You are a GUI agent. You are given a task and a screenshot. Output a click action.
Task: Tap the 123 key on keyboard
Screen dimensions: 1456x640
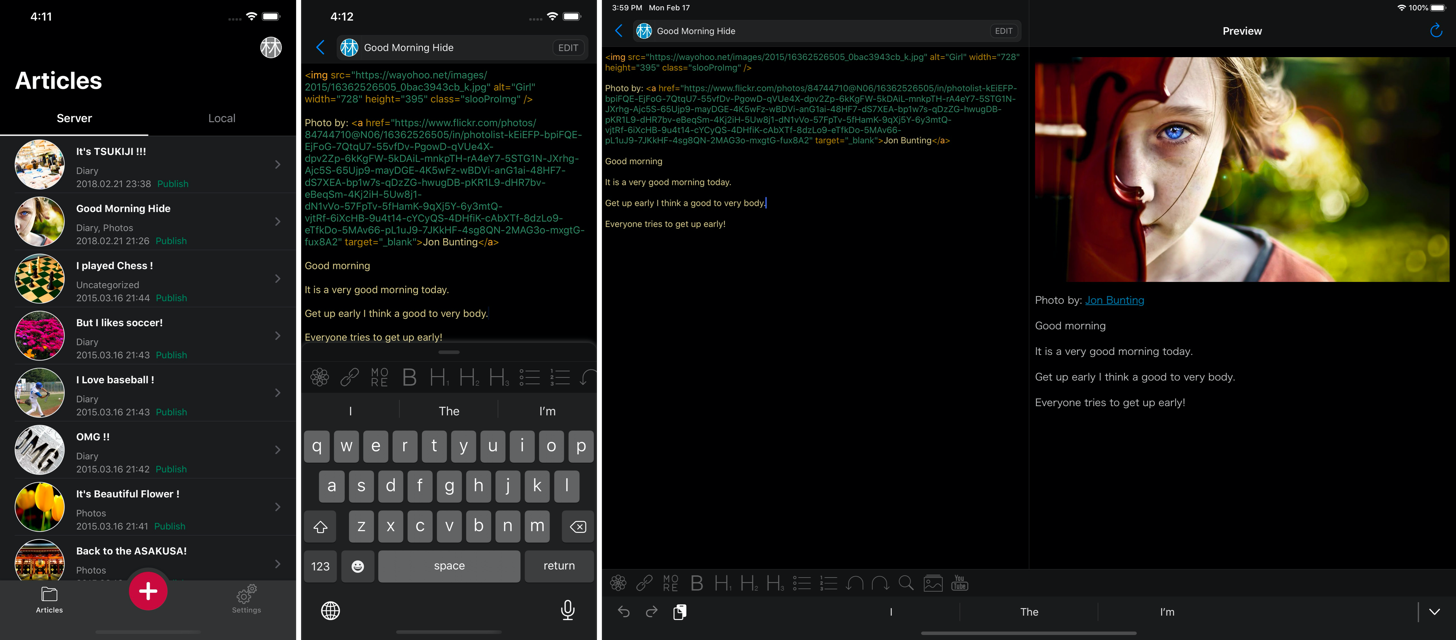pos(320,566)
